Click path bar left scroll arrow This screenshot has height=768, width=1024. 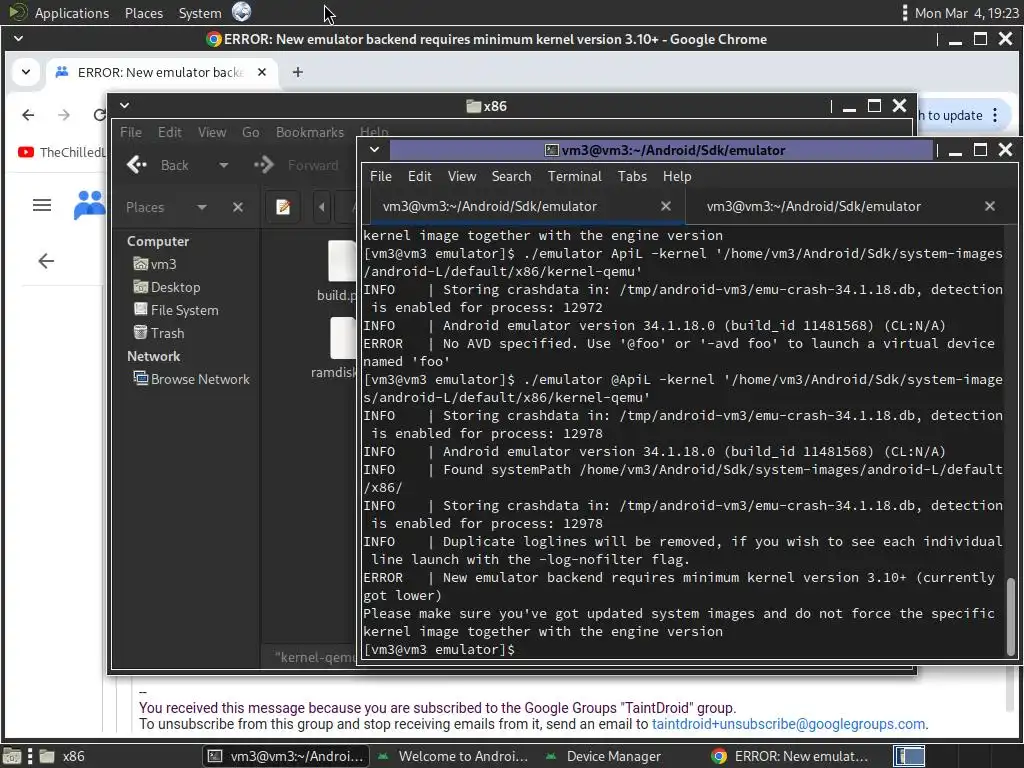coord(321,207)
